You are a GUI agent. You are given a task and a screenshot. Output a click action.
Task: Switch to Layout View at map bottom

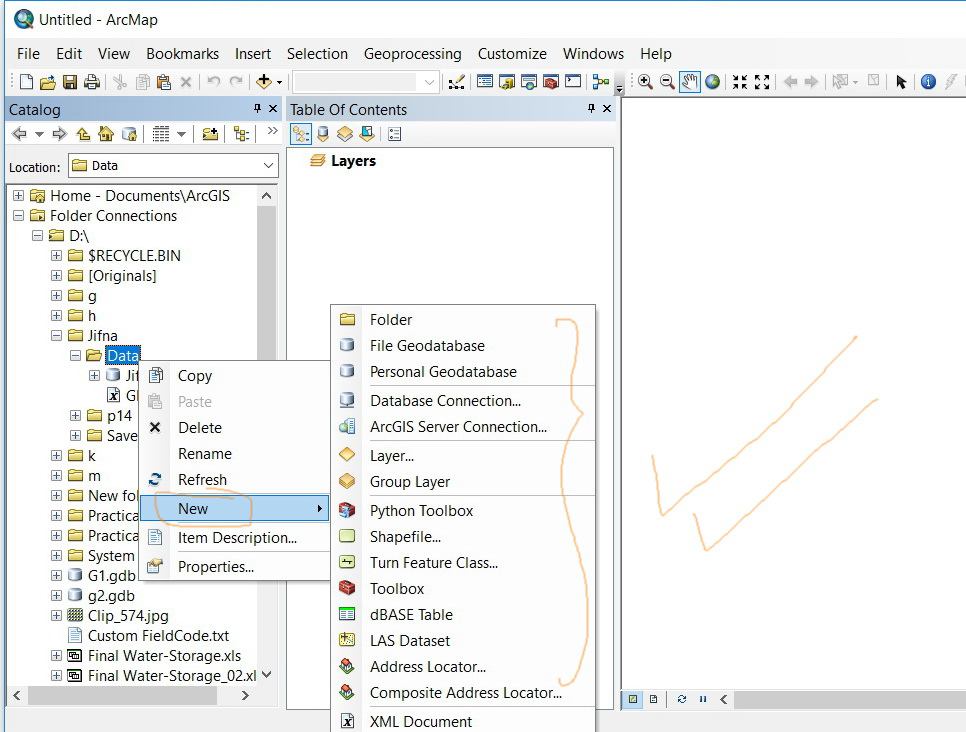654,699
